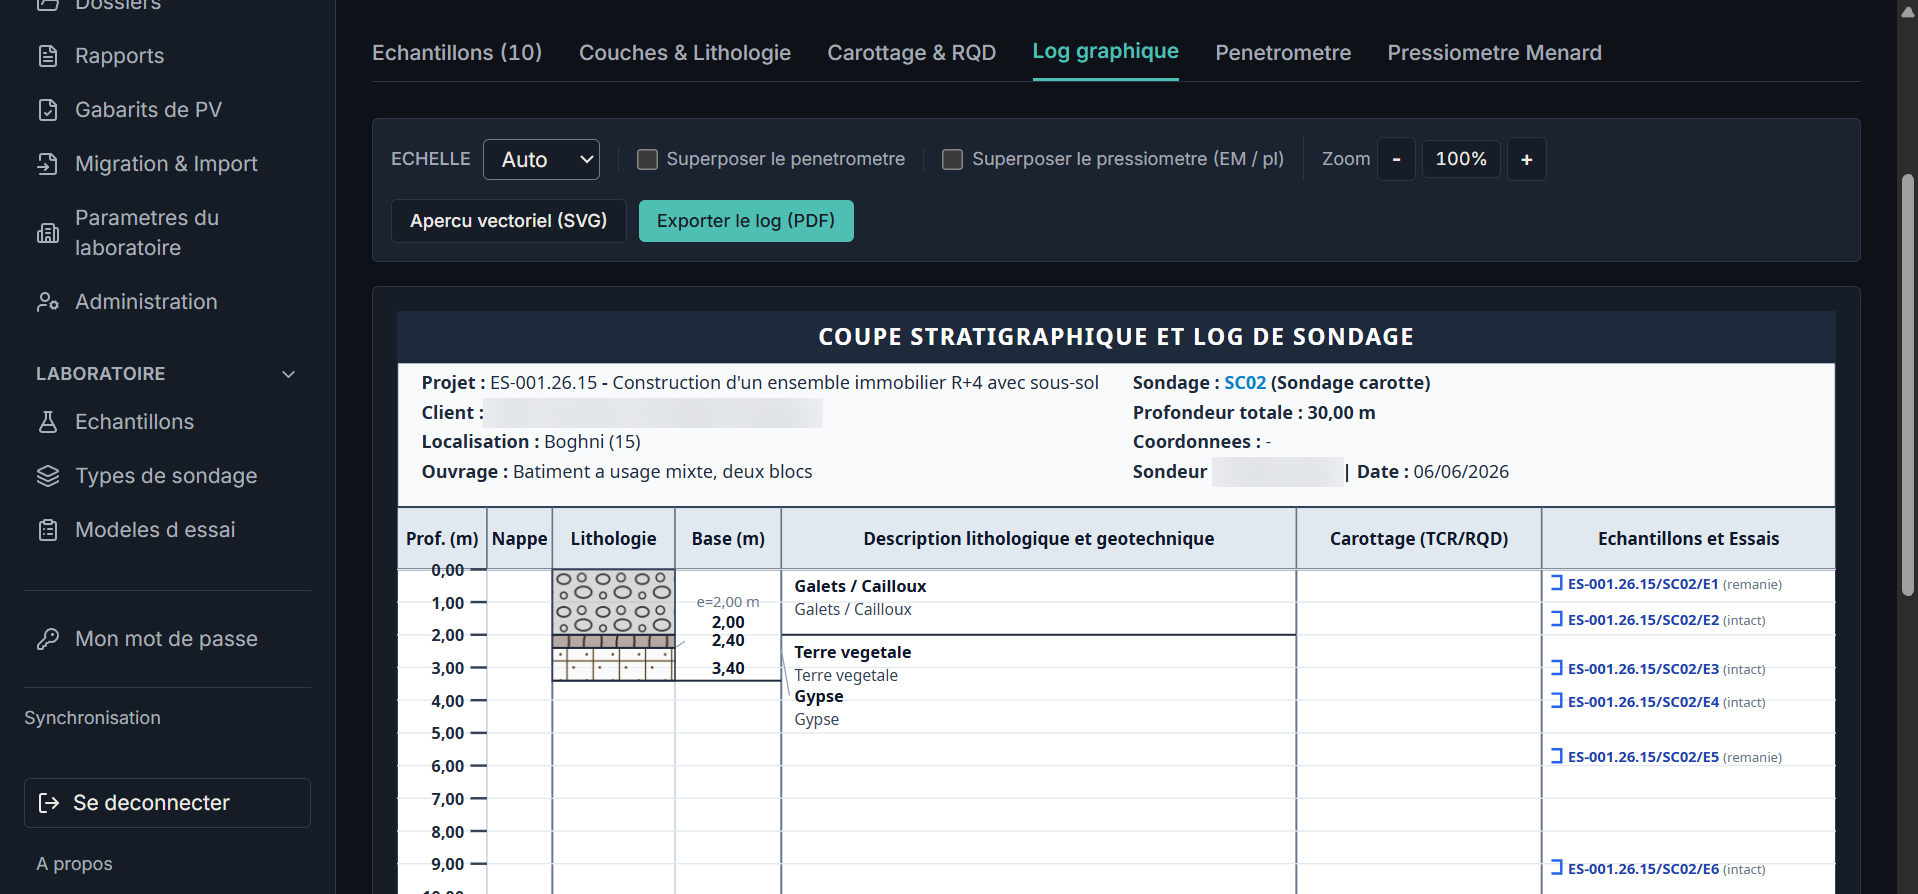Go to Carottage & RQD tab

click(x=912, y=53)
